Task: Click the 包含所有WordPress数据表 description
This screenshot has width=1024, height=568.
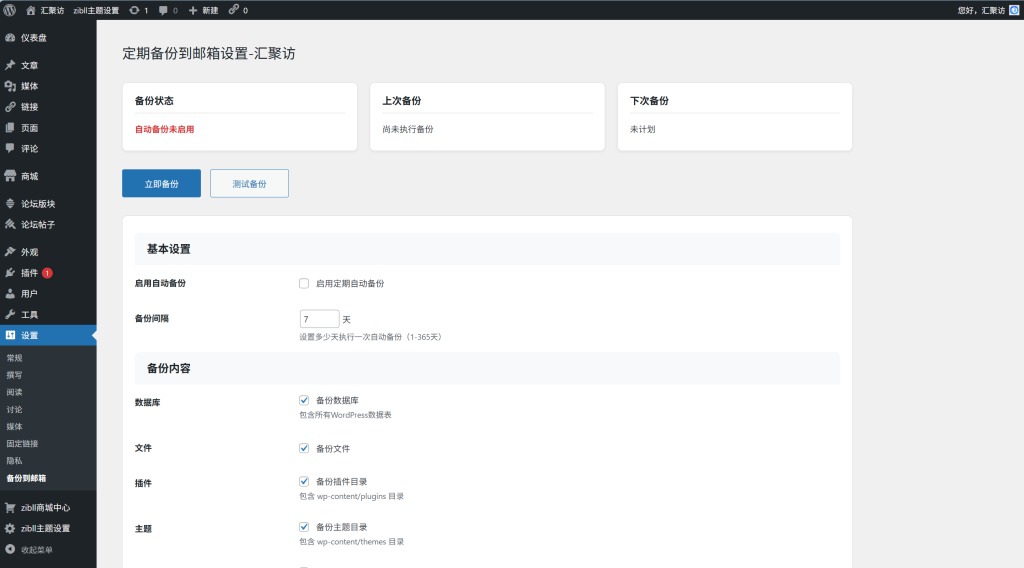Action: pos(345,415)
